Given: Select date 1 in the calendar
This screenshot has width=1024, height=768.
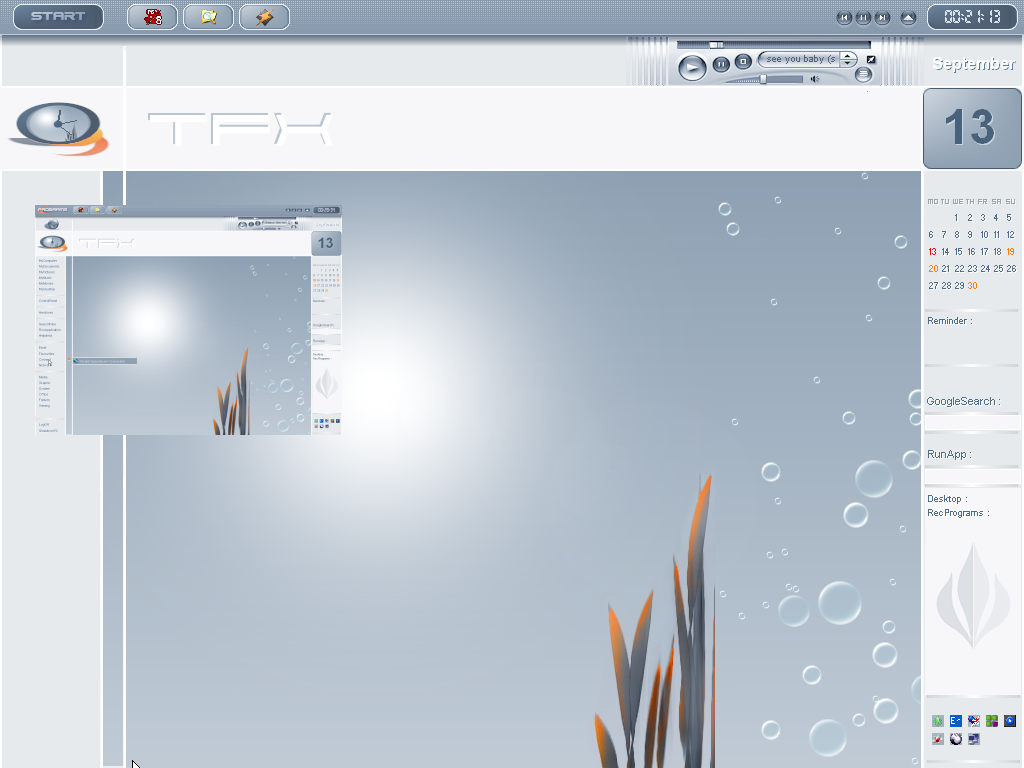Looking at the screenshot, I should [956, 217].
